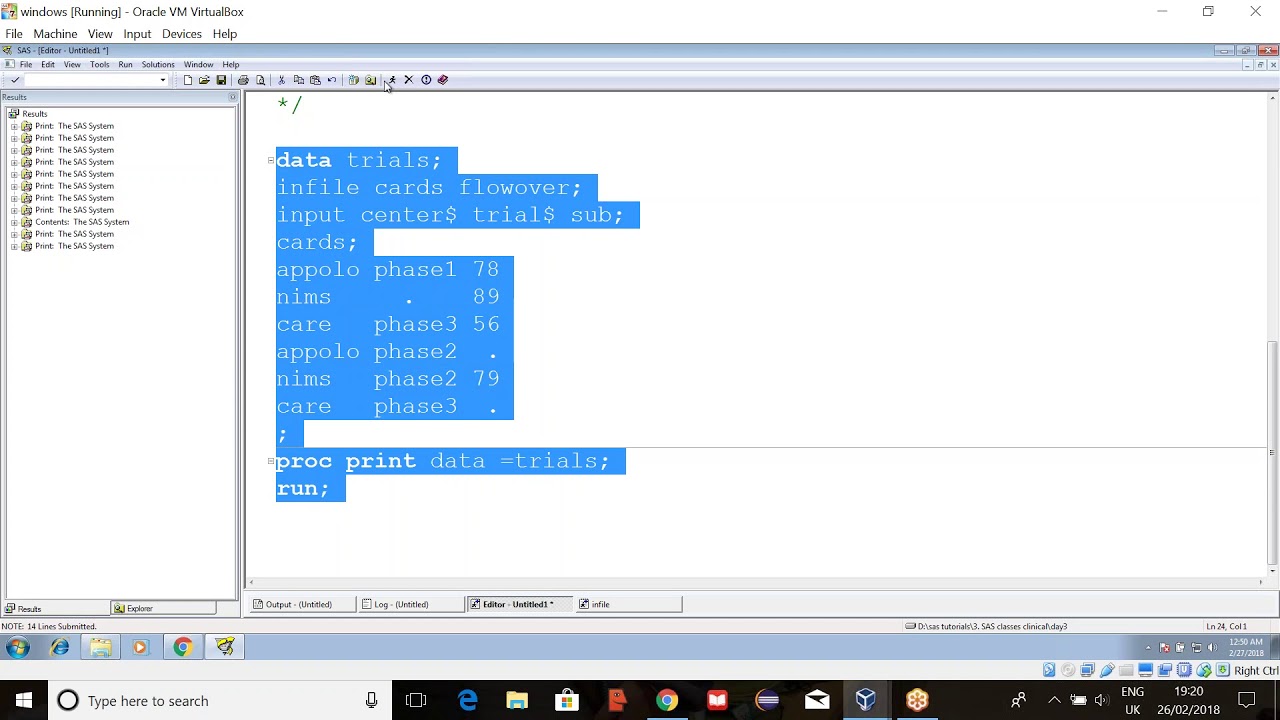This screenshot has height=720, width=1280.
Task: Click the Print Preview toolbar icon
Action: [x=260, y=80]
